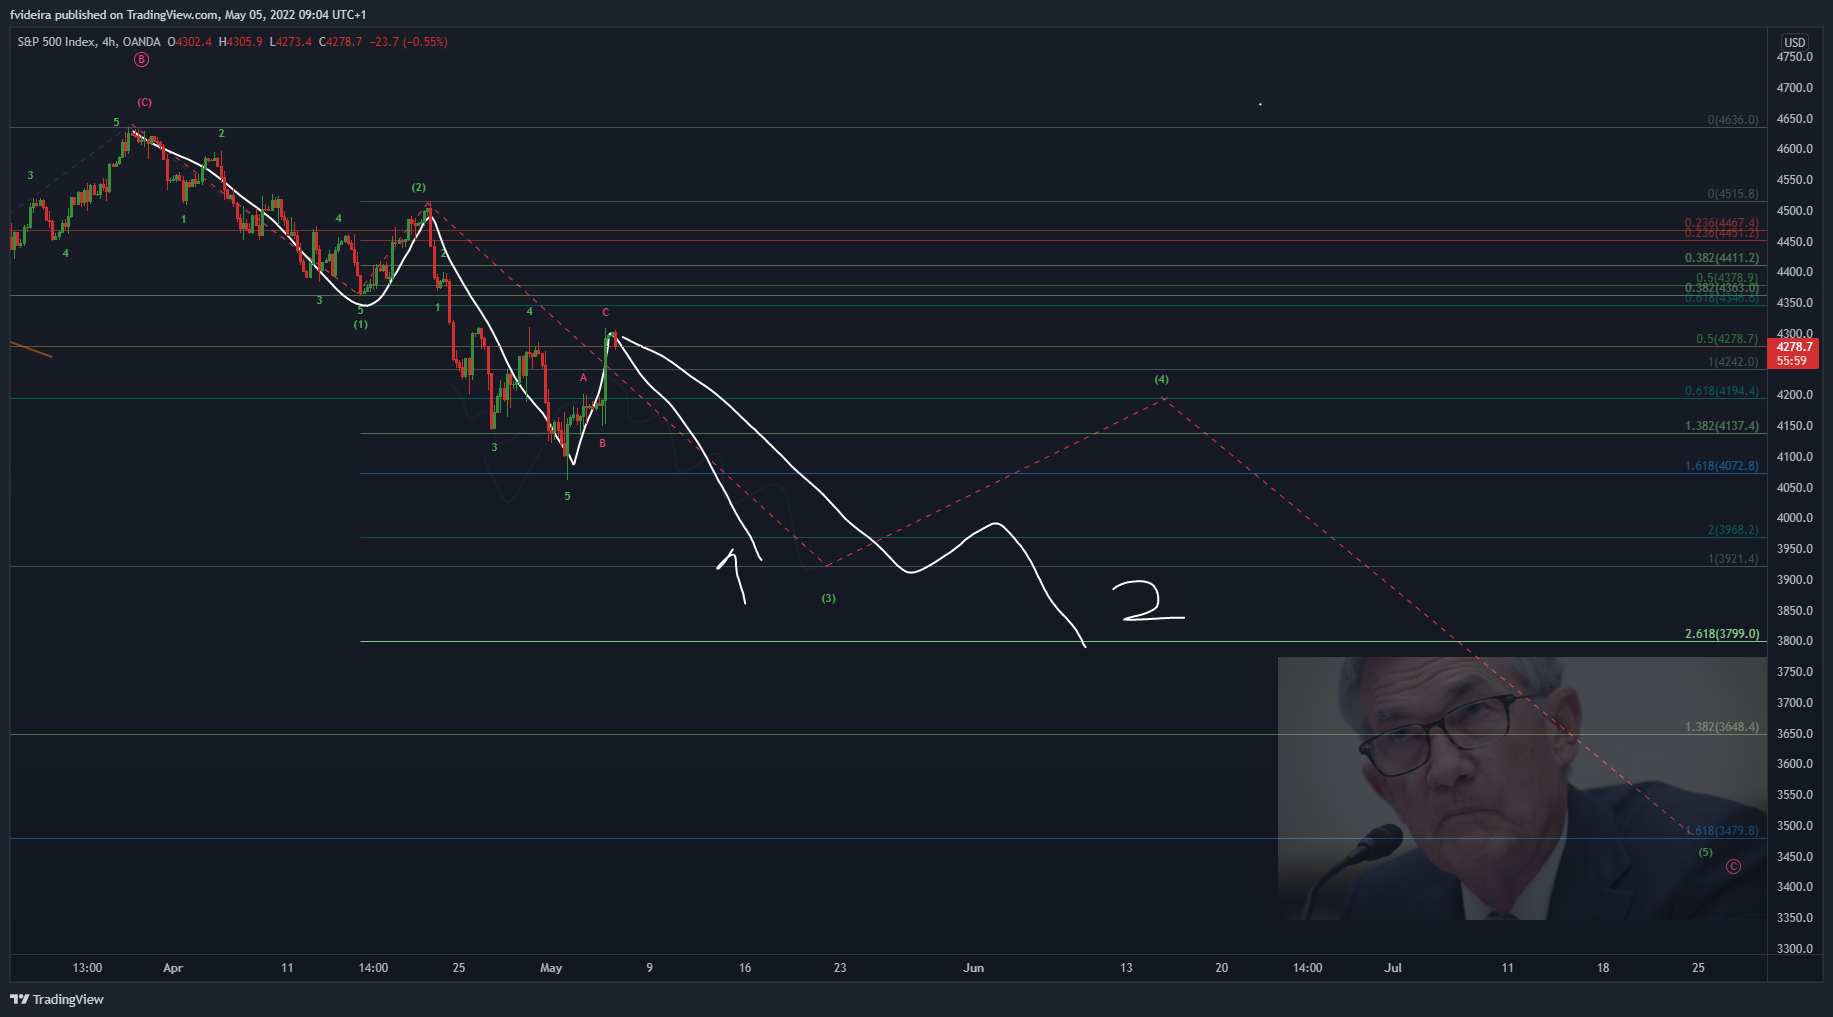The width and height of the screenshot is (1833, 1017).
Task: Click the fvideira published header text
Action: click(x=188, y=15)
